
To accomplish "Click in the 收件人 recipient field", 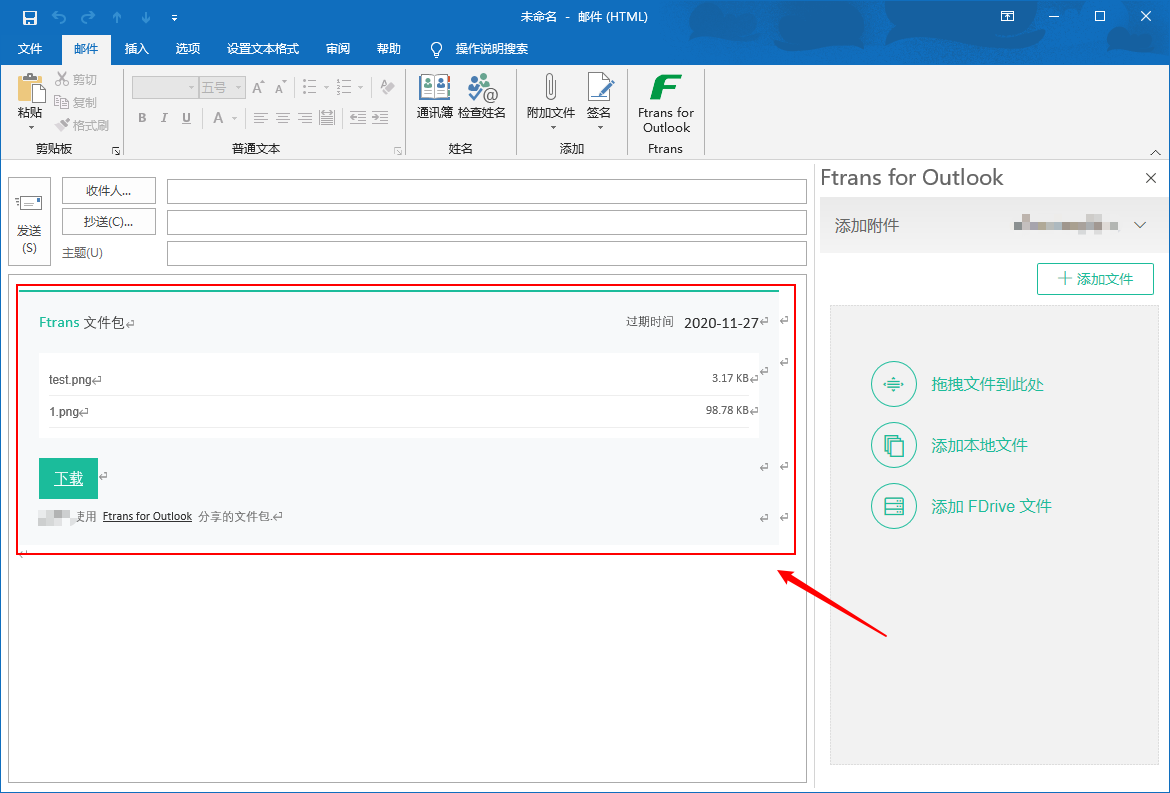I will coord(487,191).
